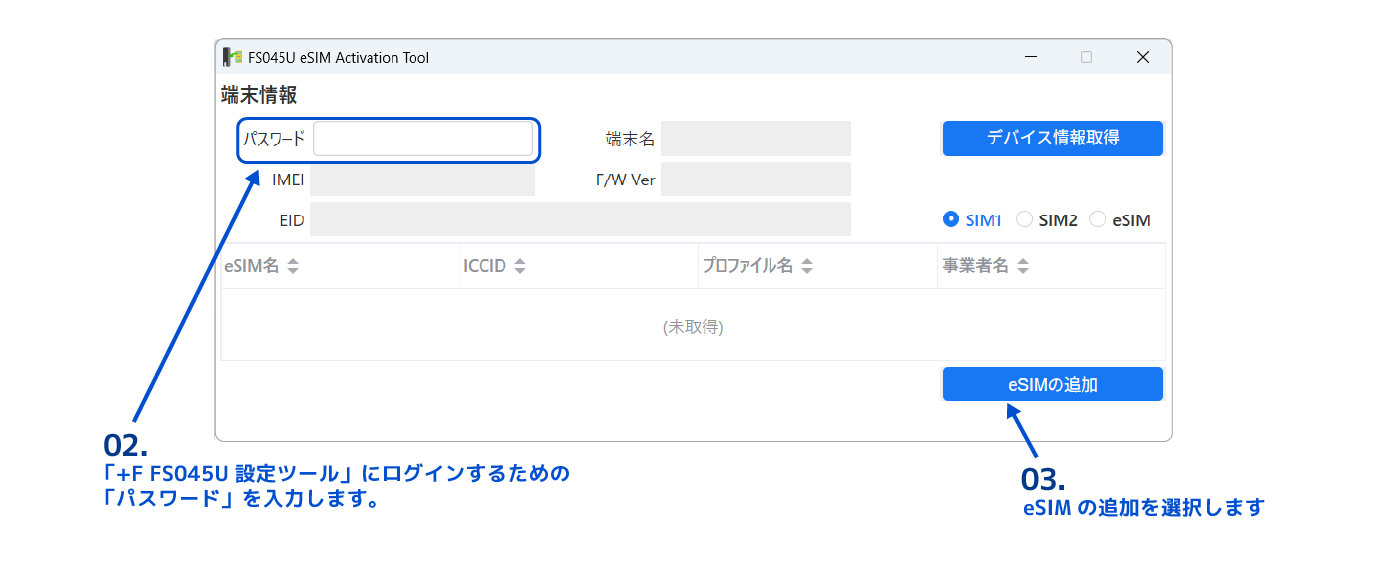Click the (未取得) placeholder text in table
The height and width of the screenshot is (579, 1385).
click(x=693, y=326)
